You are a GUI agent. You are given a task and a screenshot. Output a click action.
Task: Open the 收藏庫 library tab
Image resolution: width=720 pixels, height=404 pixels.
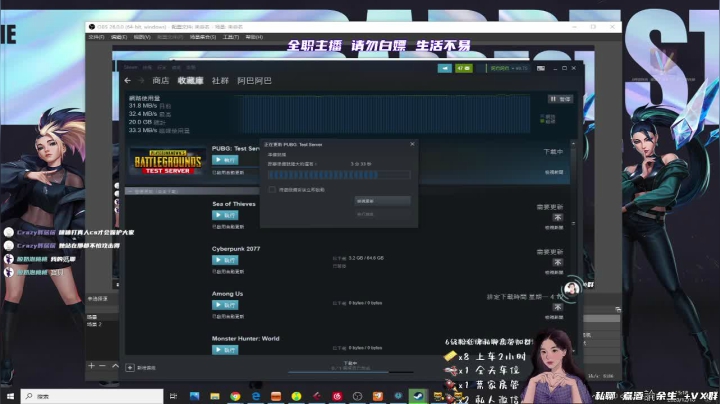coord(191,80)
